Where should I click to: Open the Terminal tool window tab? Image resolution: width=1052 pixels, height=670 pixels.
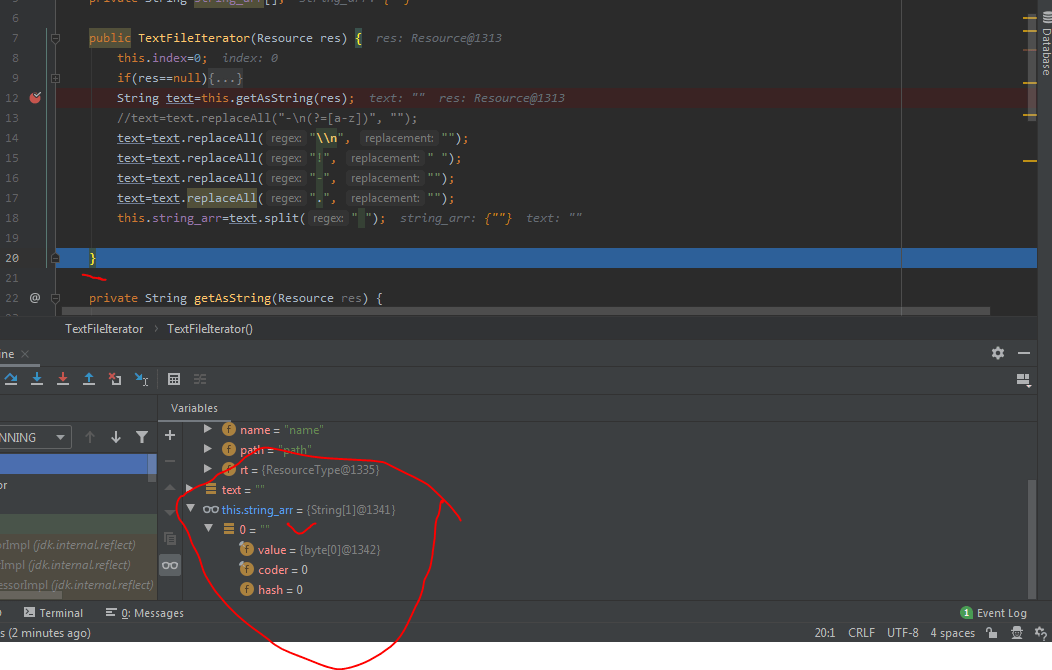pyautogui.click(x=54, y=612)
